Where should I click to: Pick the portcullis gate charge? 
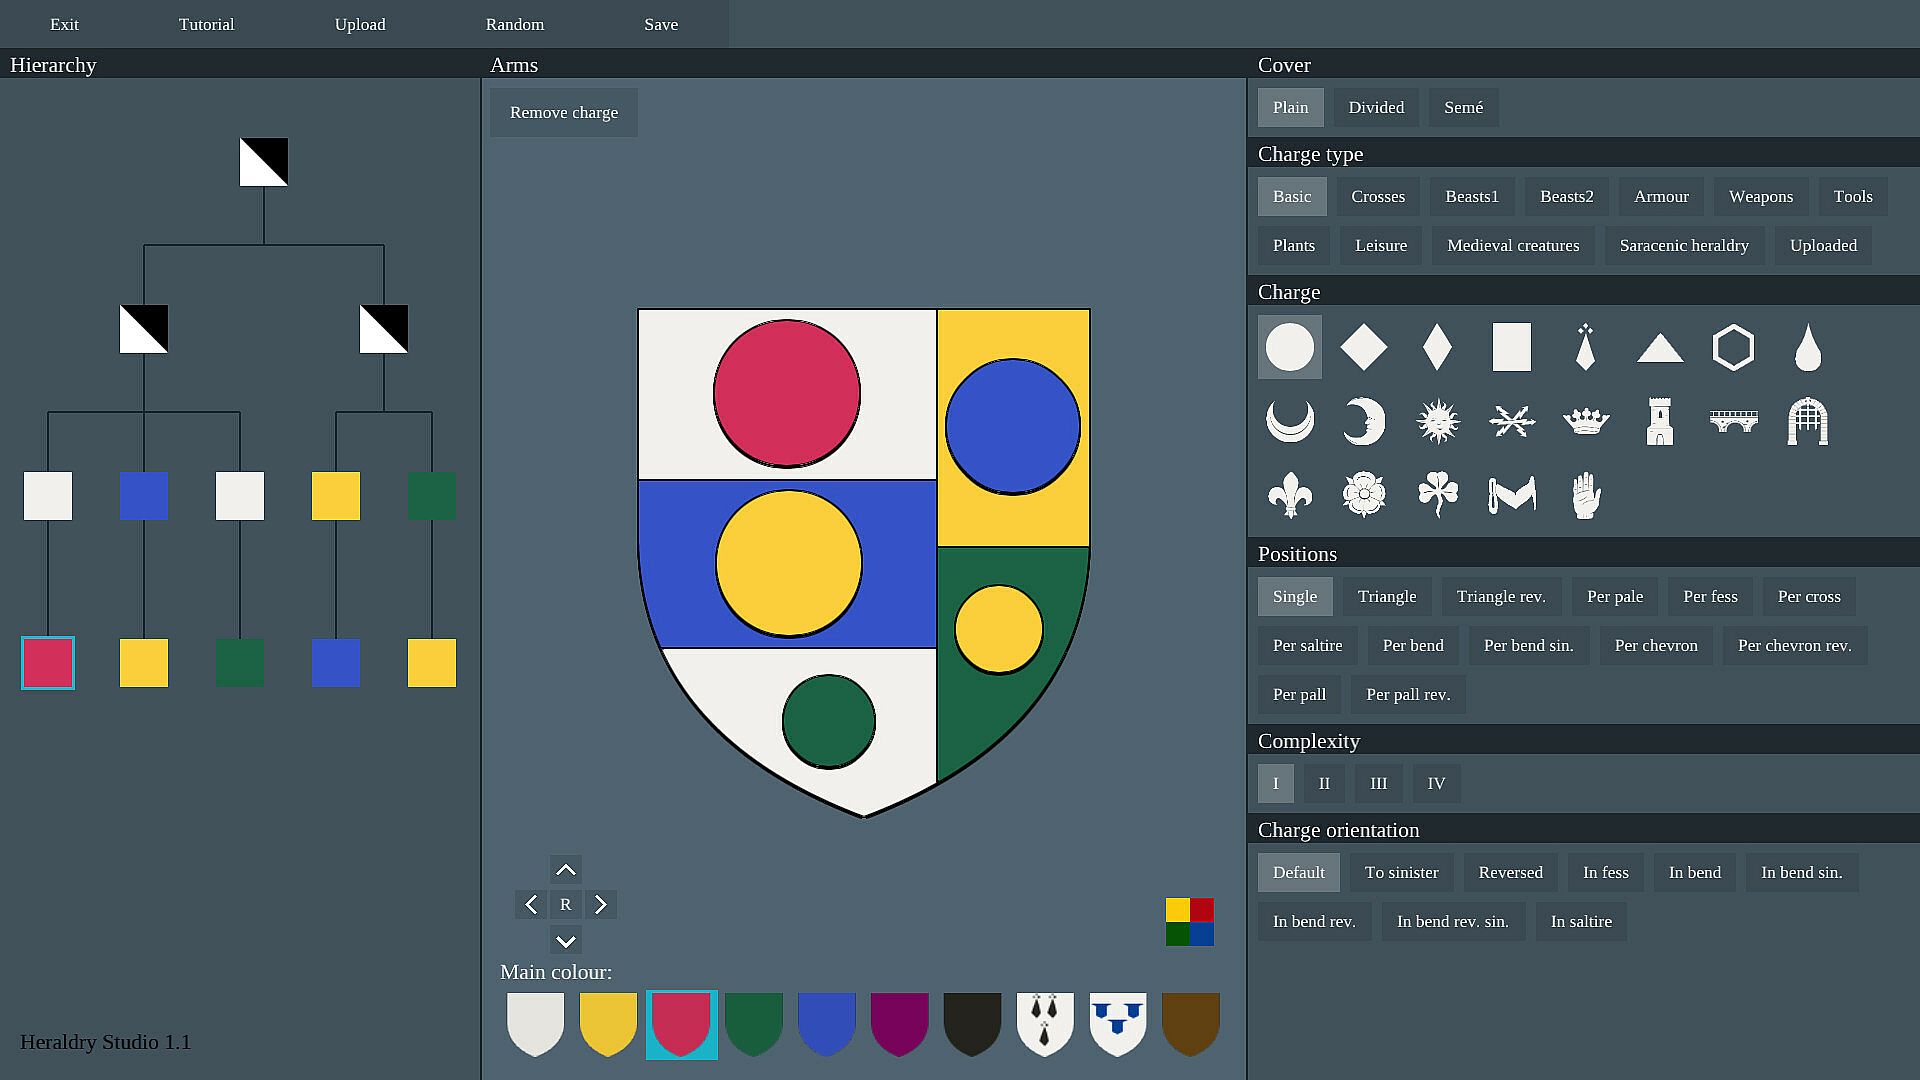coord(1807,421)
